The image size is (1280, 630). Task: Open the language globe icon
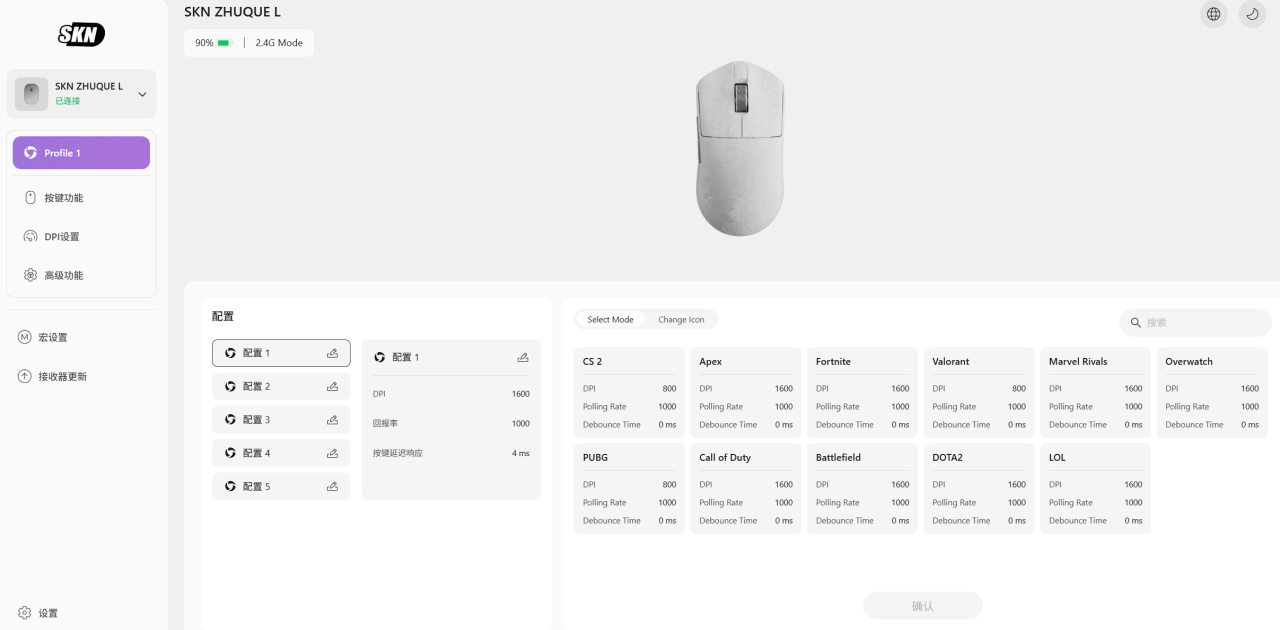coord(1213,14)
